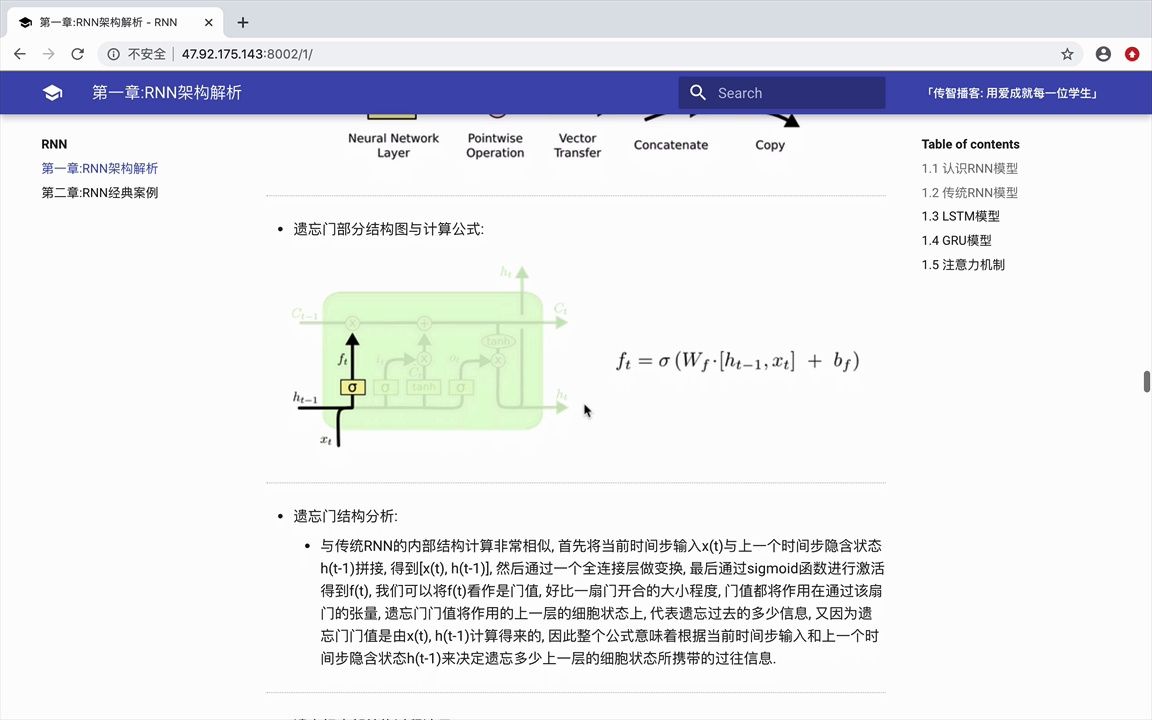Click the forward navigation arrow
Screen dimensions: 1152x720
pos(49,54)
